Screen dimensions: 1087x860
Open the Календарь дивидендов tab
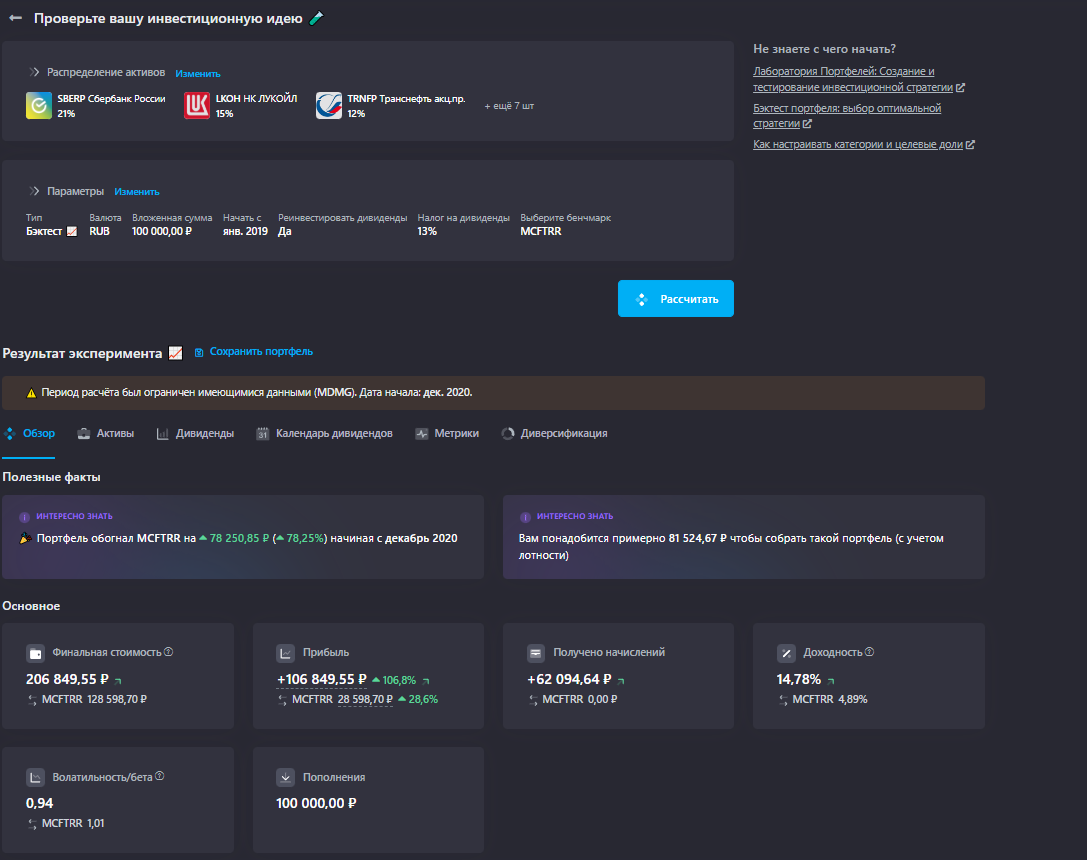(324, 434)
